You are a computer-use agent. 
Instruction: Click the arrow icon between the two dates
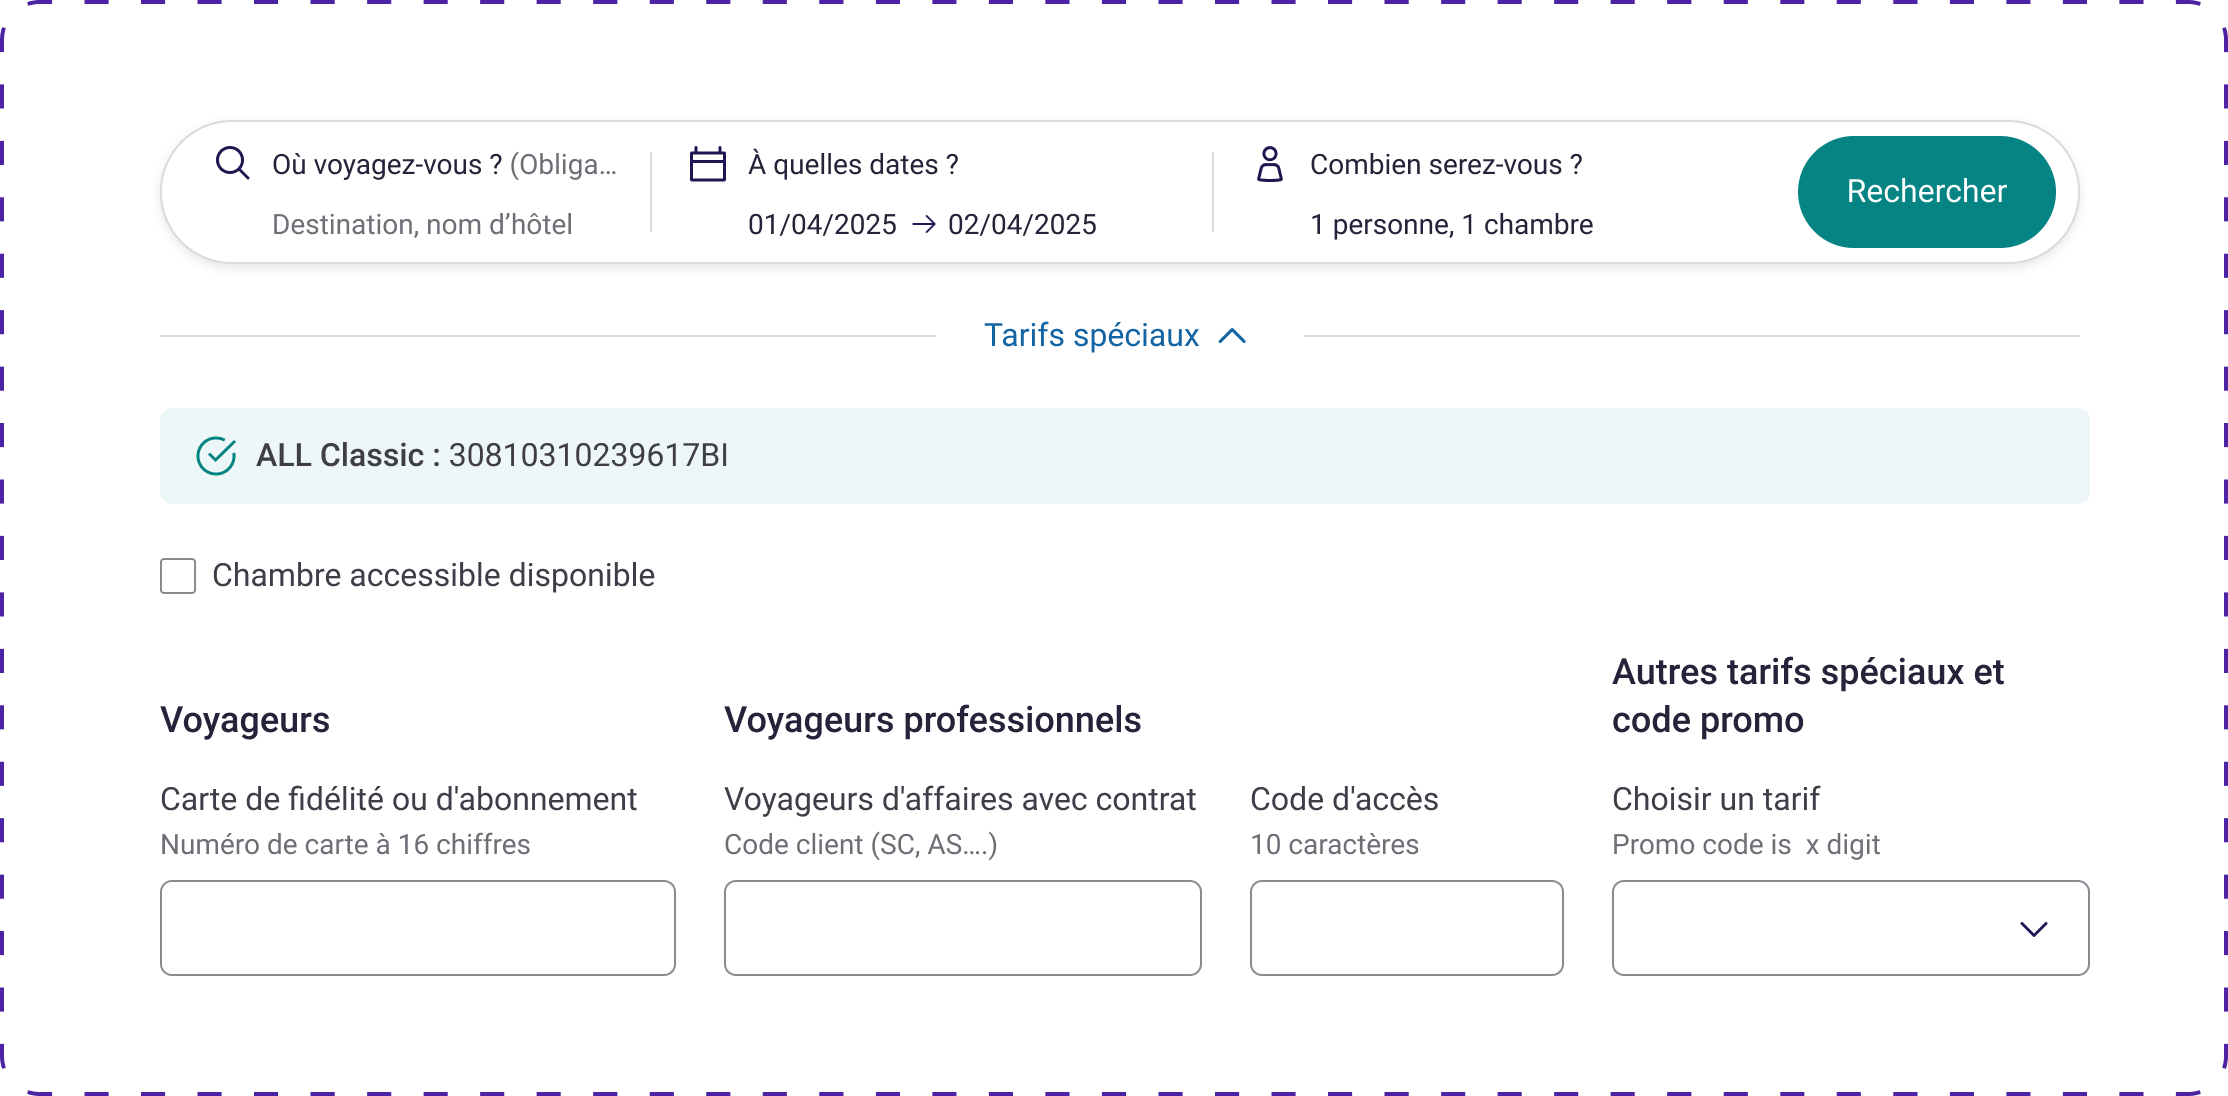[x=921, y=224]
